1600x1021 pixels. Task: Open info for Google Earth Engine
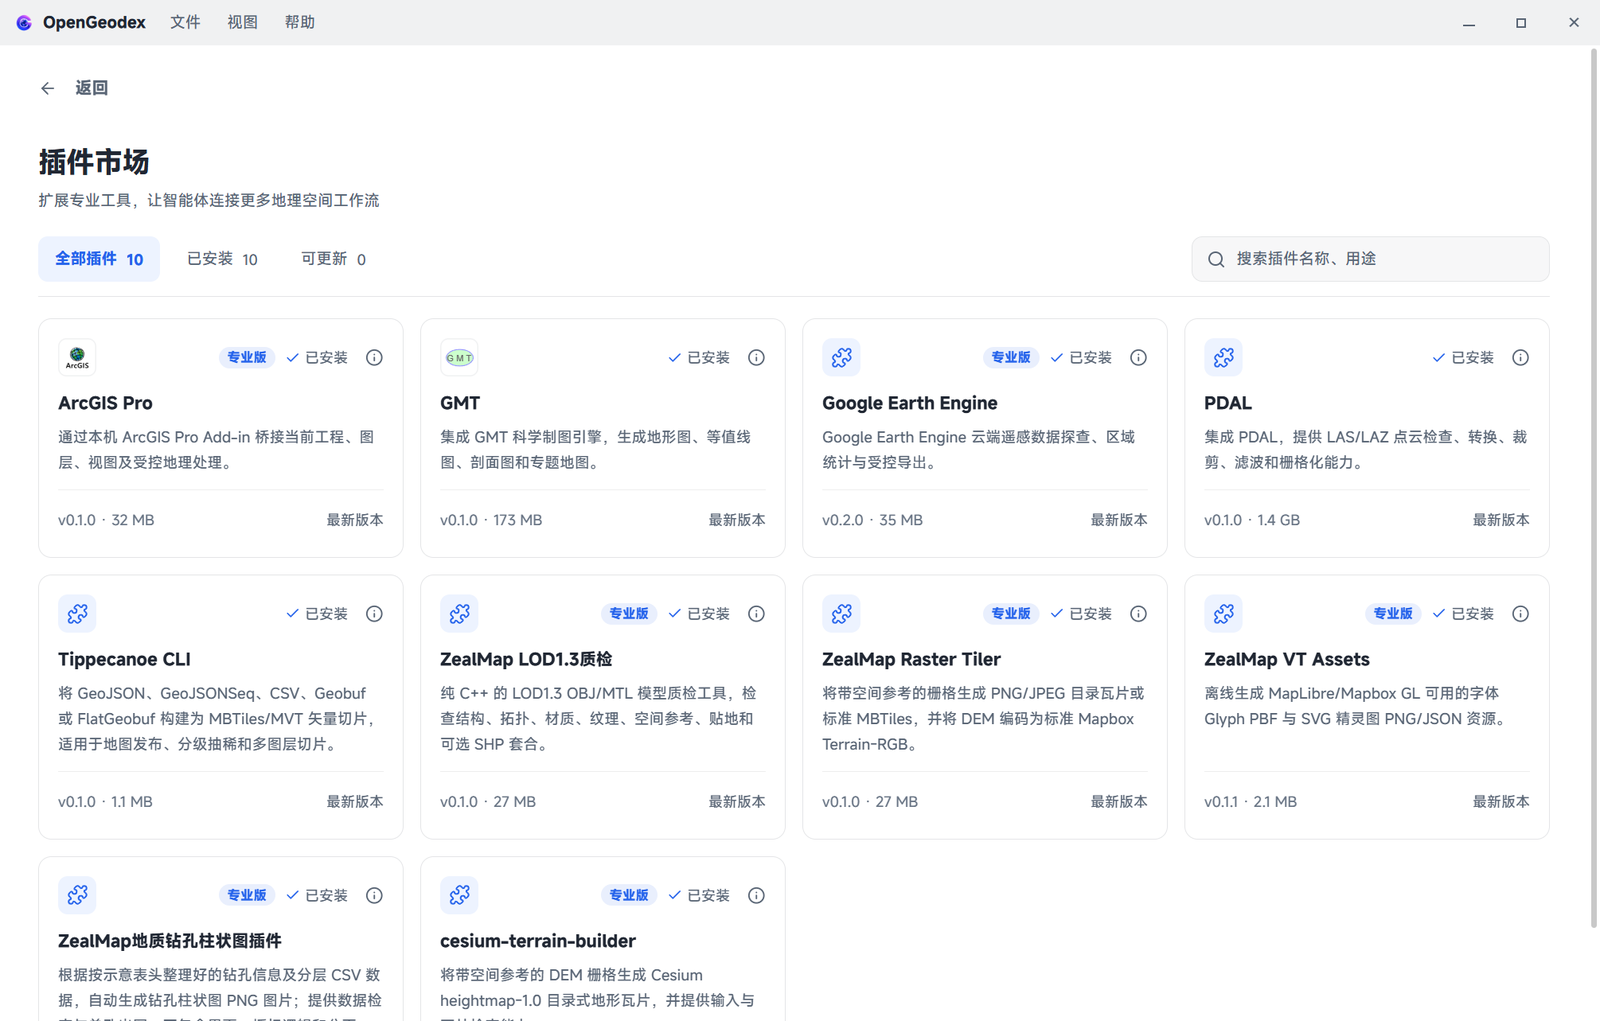pos(1138,358)
